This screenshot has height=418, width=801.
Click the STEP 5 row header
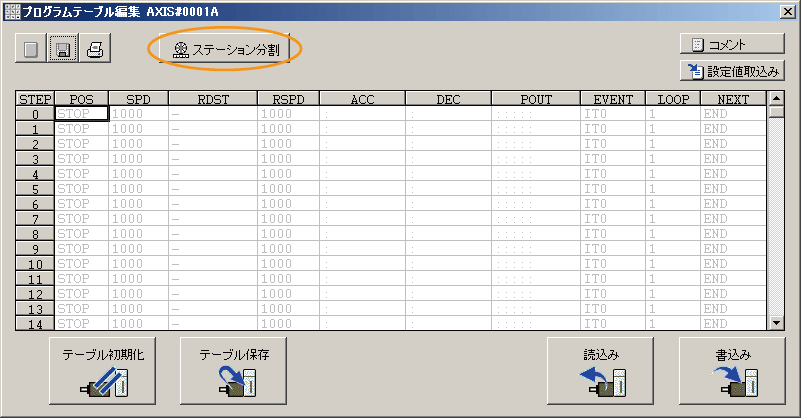(35, 189)
